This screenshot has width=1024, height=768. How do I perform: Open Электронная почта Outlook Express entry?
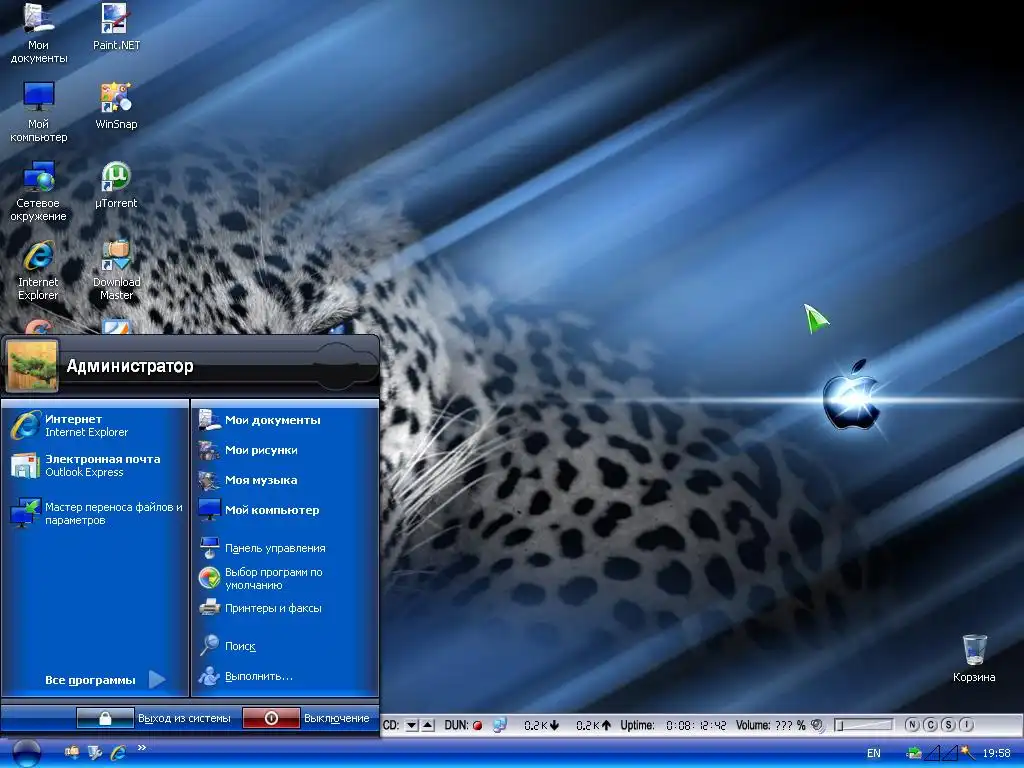click(95, 466)
